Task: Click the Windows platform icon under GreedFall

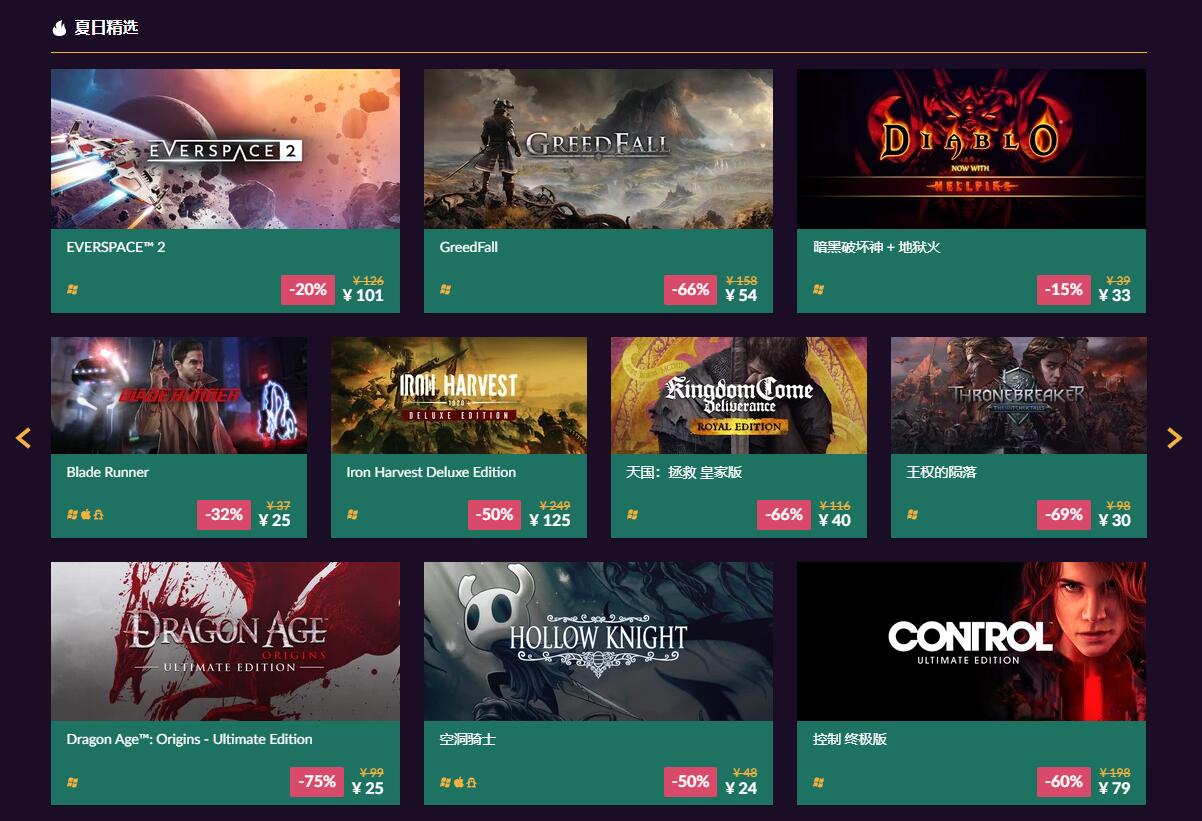Action: coord(445,290)
